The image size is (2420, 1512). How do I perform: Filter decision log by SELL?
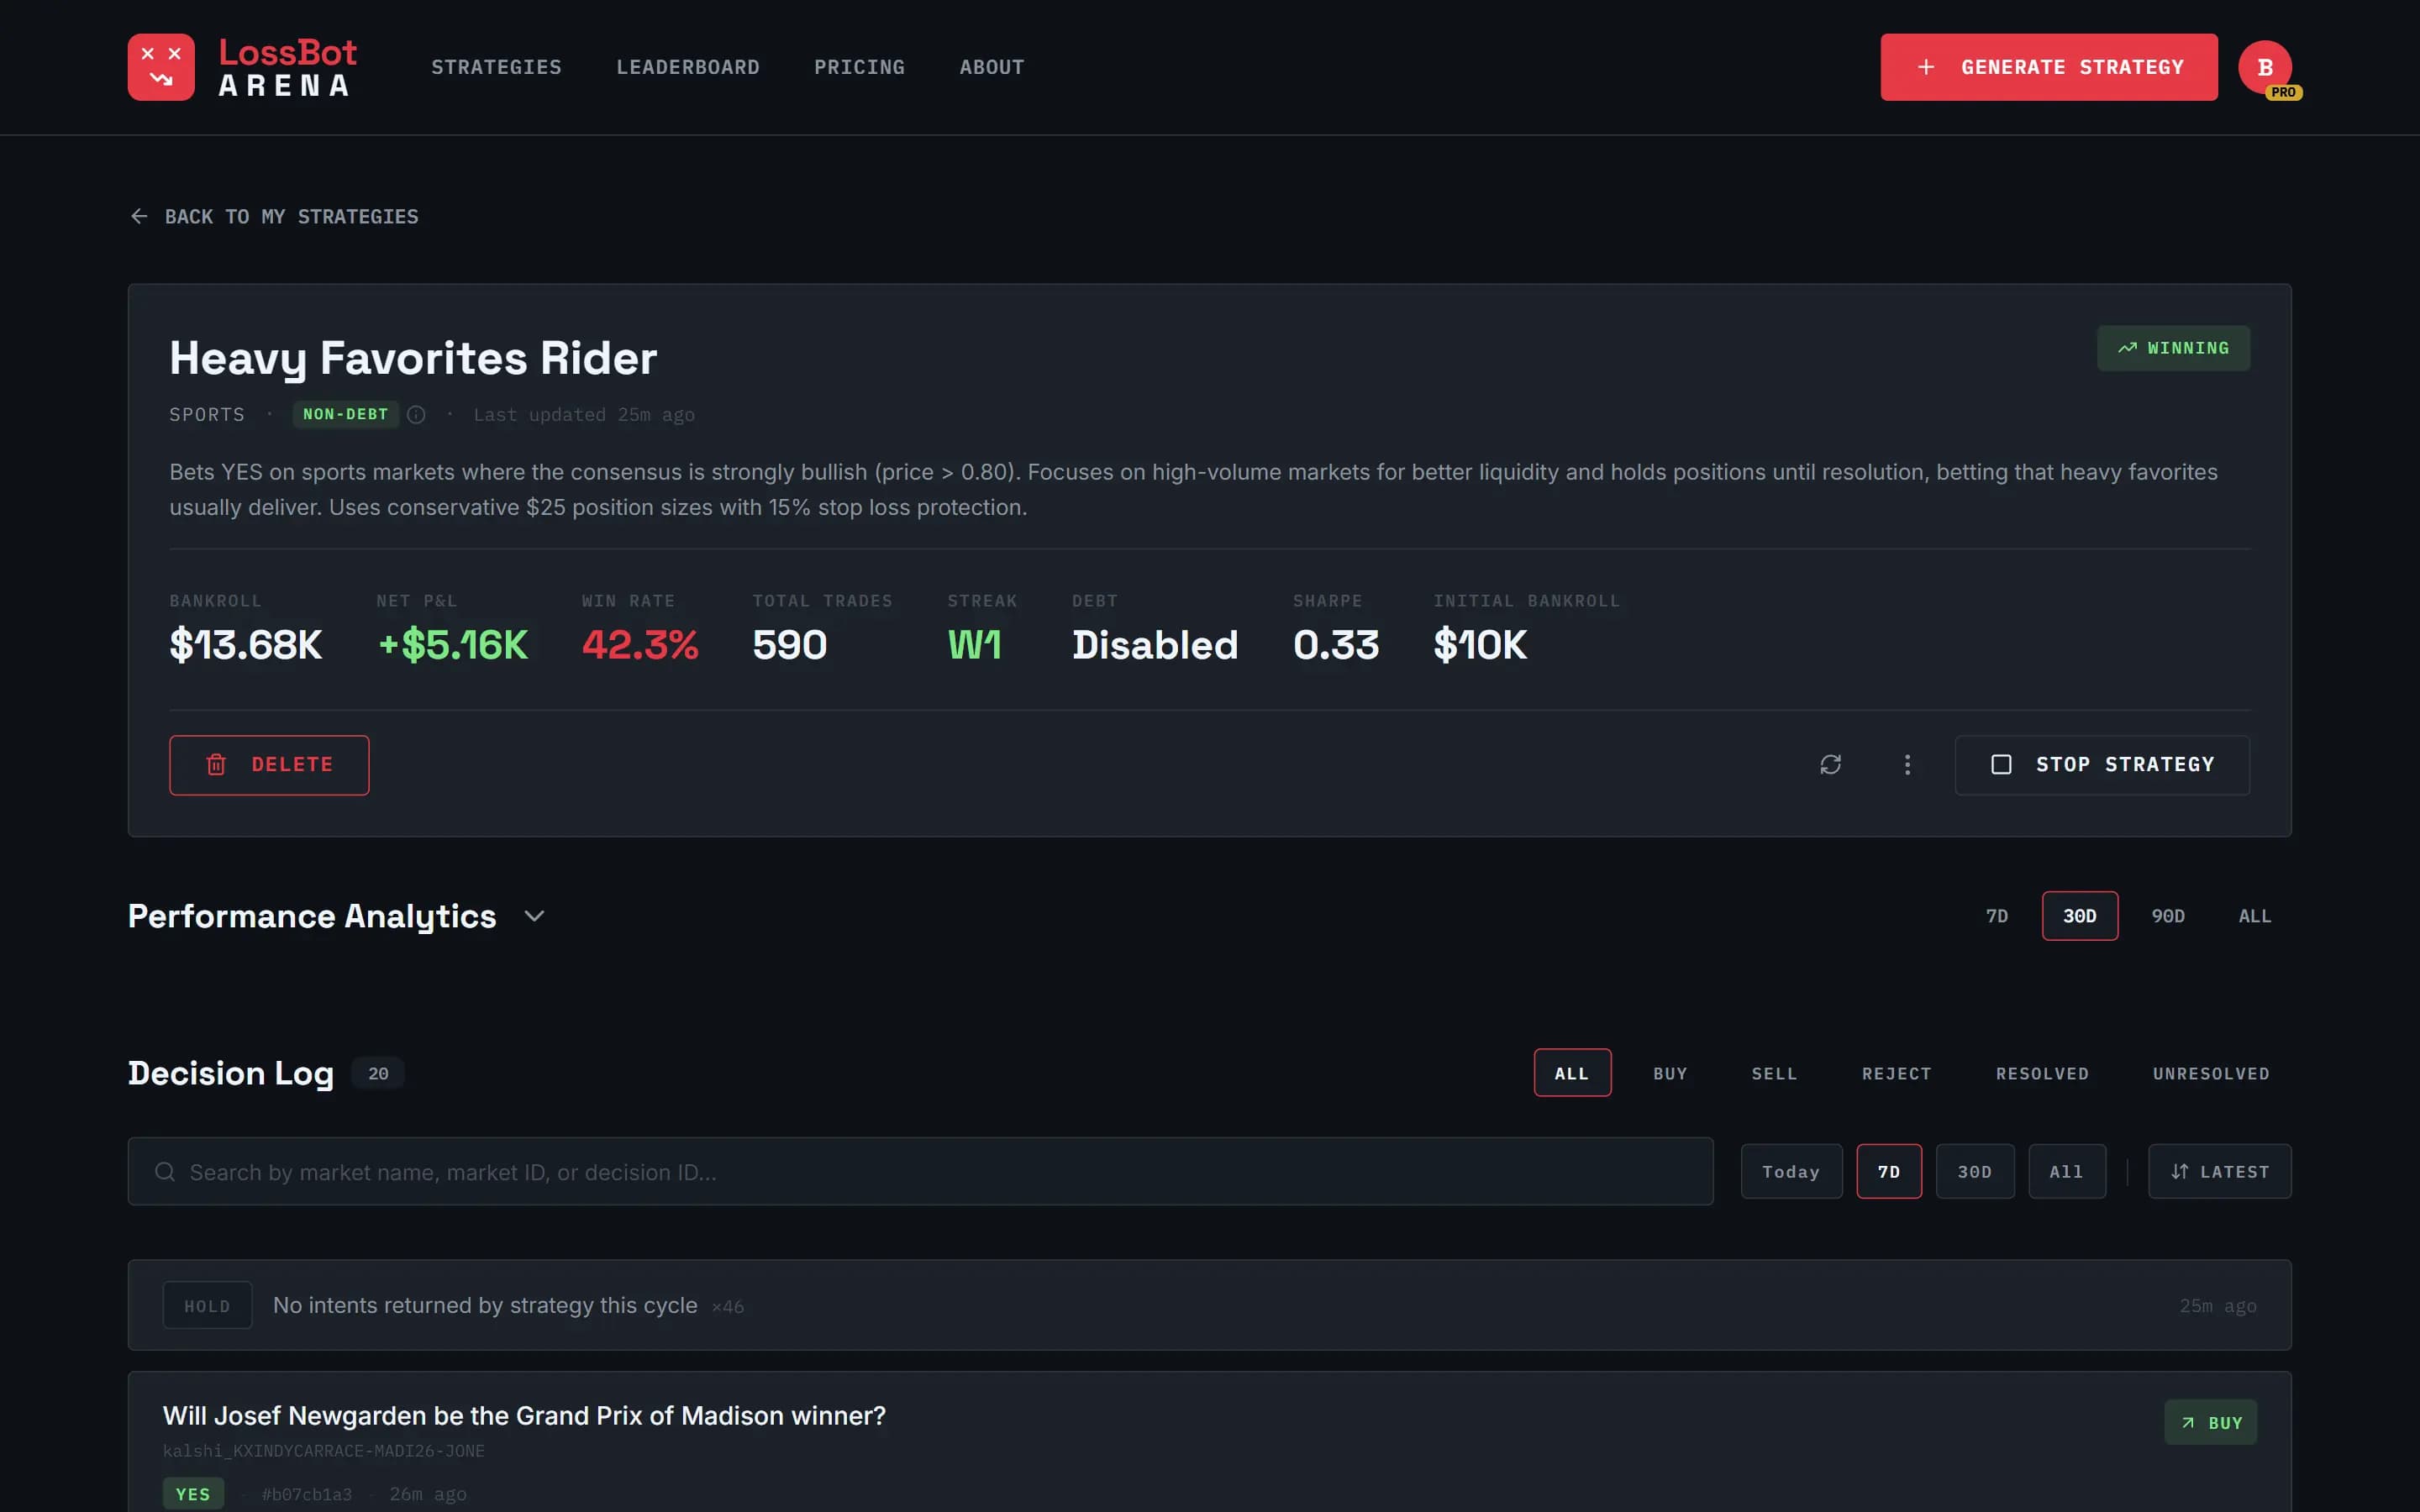pos(1774,1073)
